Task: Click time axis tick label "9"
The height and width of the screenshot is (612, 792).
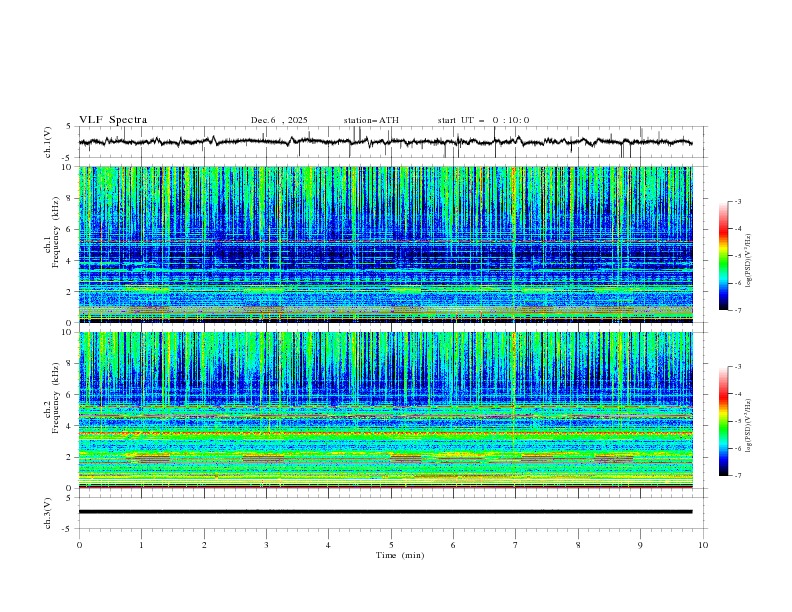Action: 640,545
